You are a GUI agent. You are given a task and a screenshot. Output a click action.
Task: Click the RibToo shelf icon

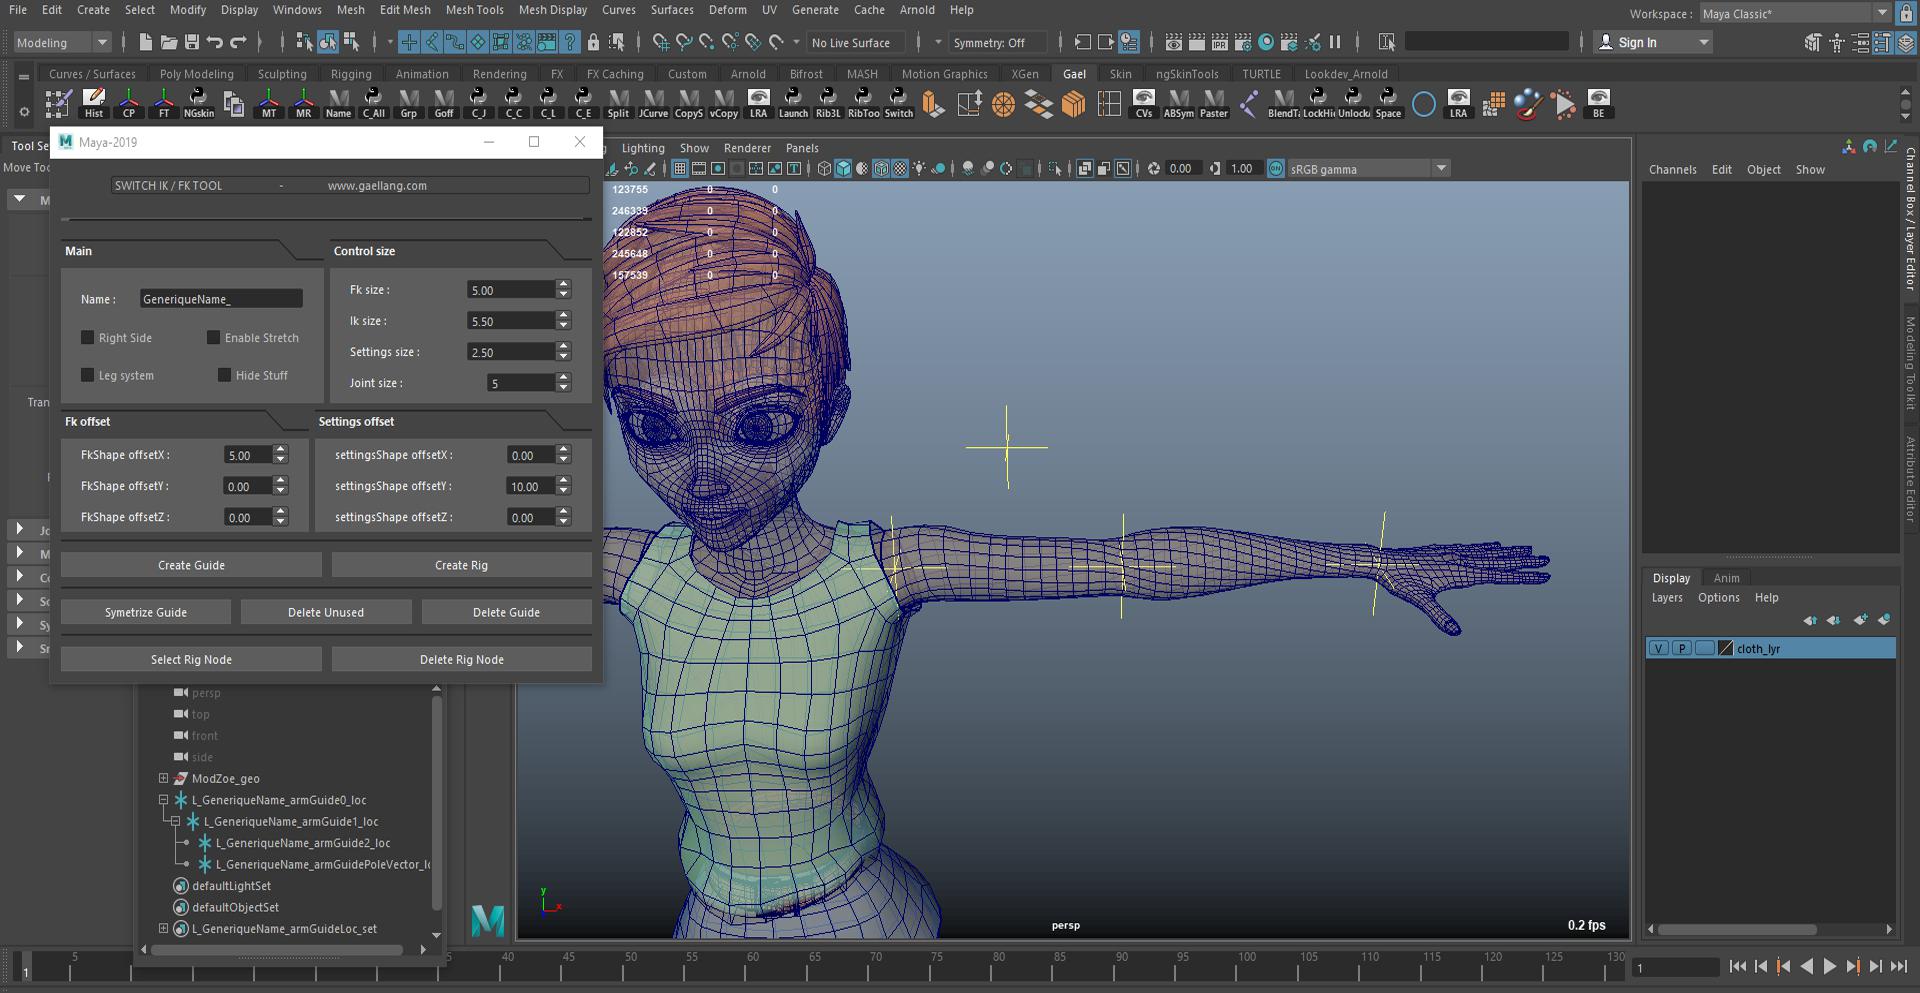(863, 102)
